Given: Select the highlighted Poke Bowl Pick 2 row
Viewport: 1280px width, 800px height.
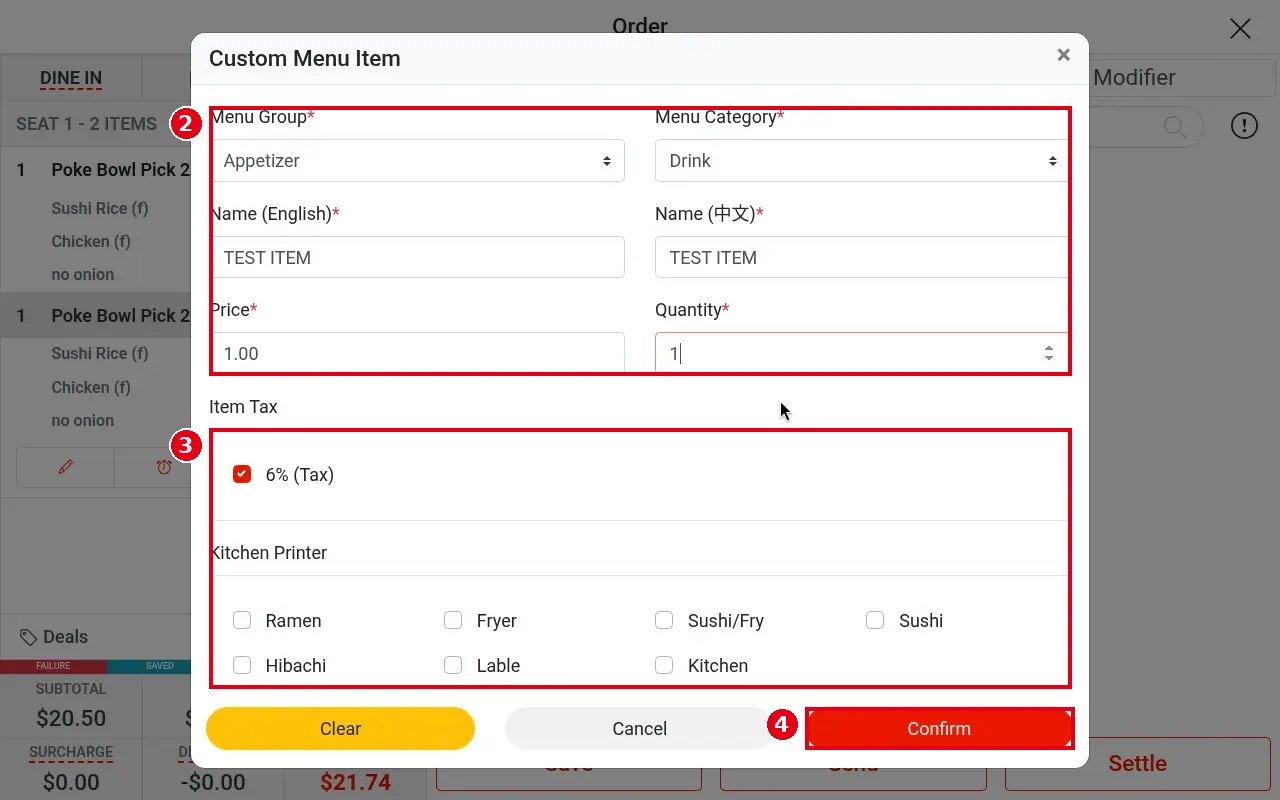Looking at the screenshot, I should click(96, 316).
